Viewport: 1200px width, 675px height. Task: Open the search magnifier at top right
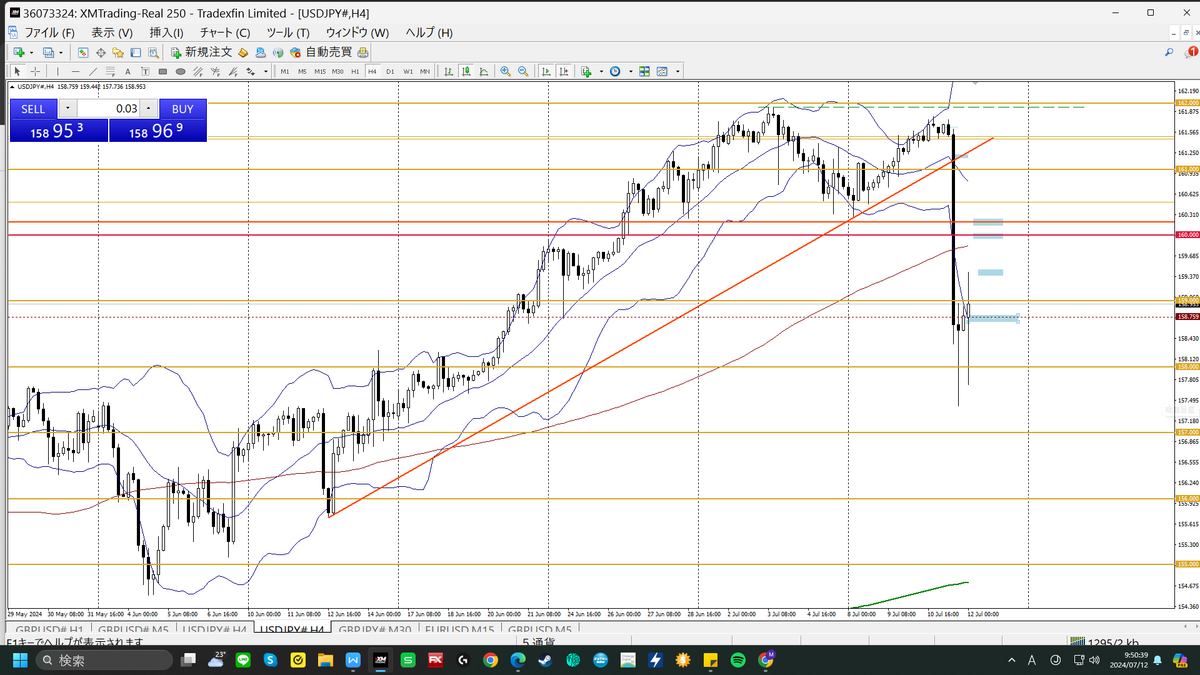[x=1169, y=52]
